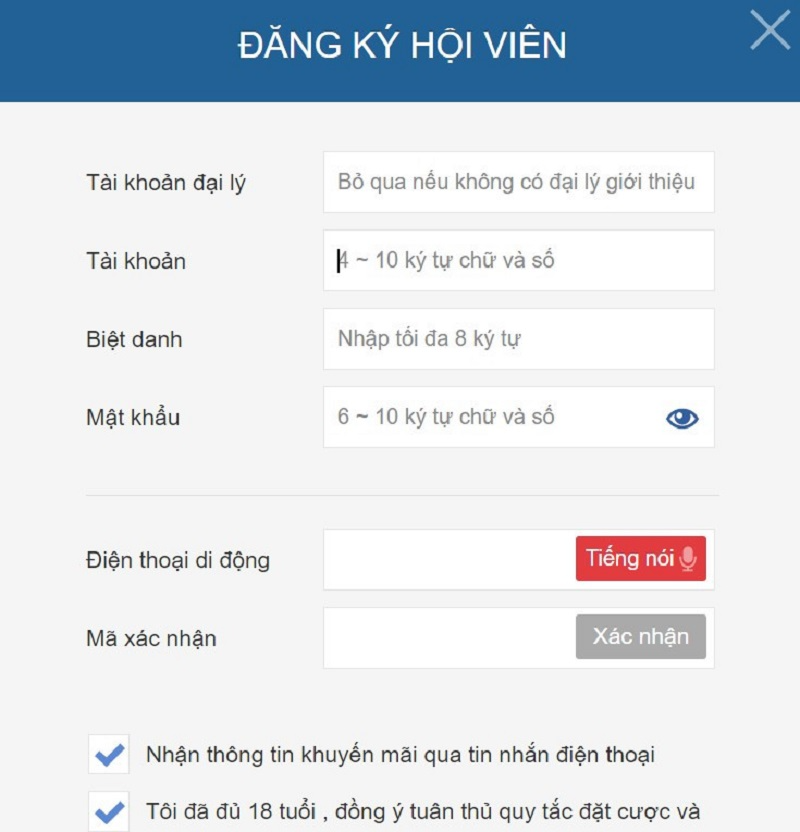
Task: Click the ĐĂNG KÝ HỘI VIÊN title bar
Action: point(400,44)
